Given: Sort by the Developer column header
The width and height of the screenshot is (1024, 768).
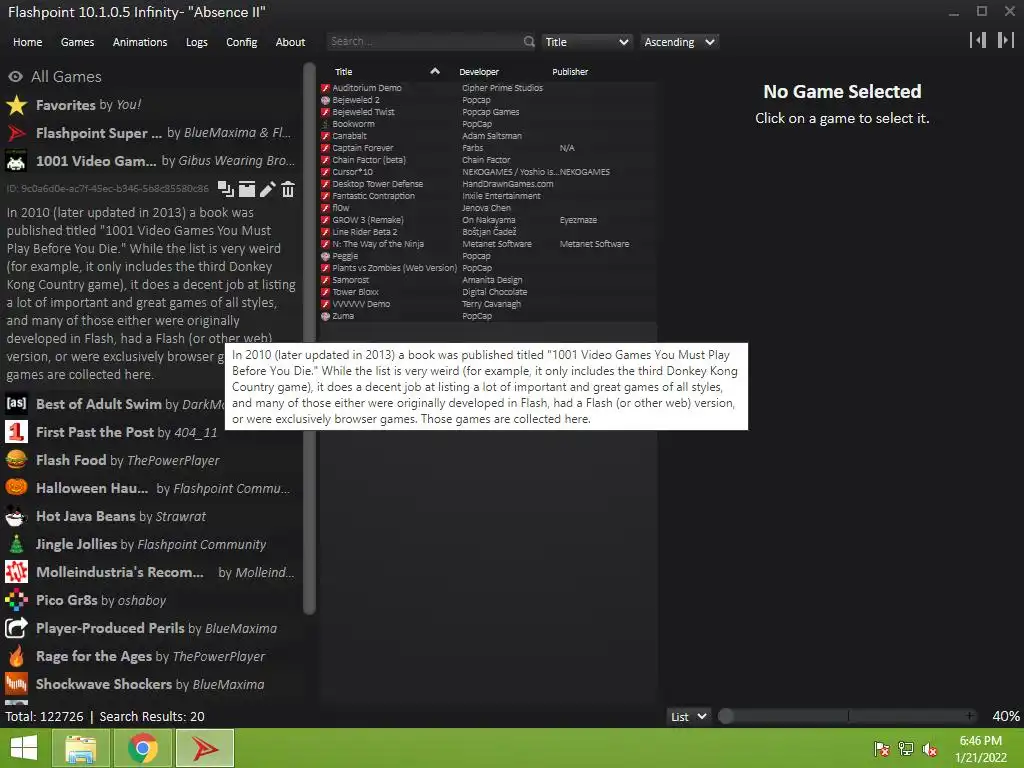Looking at the screenshot, I should (479, 72).
